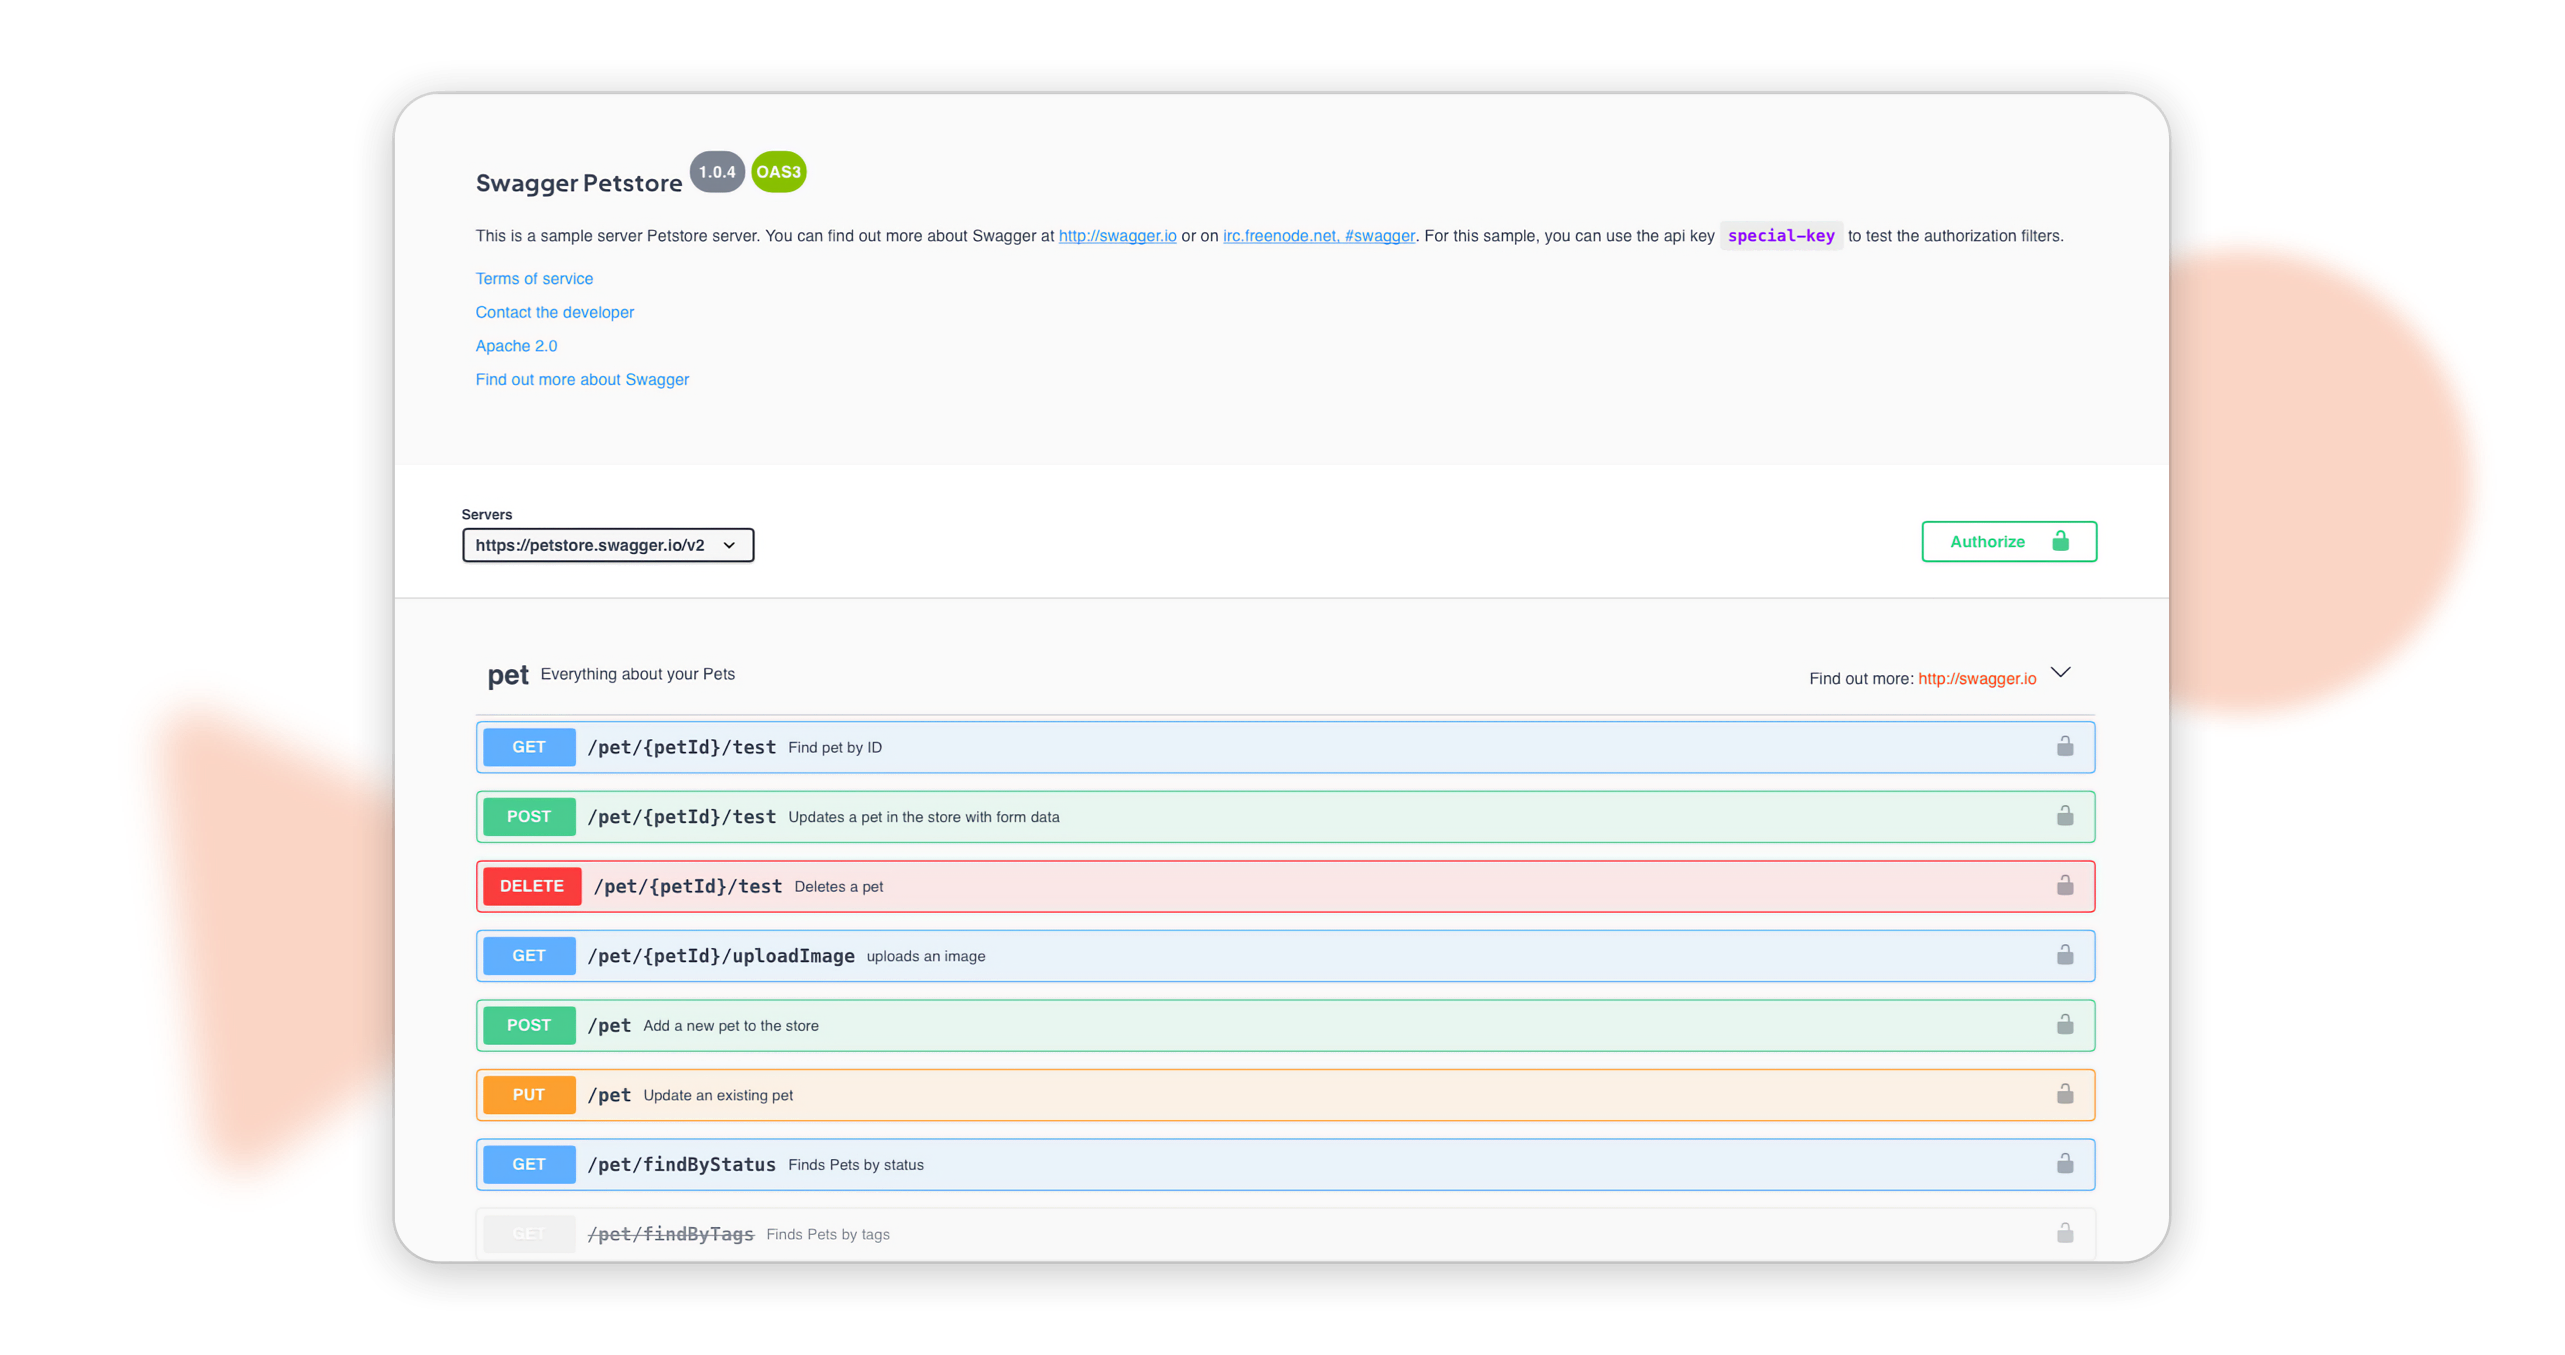Click the OAS3 version badge
Image resolution: width=2565 pixels, height=1355 pixels.
[x=780, y=171]
